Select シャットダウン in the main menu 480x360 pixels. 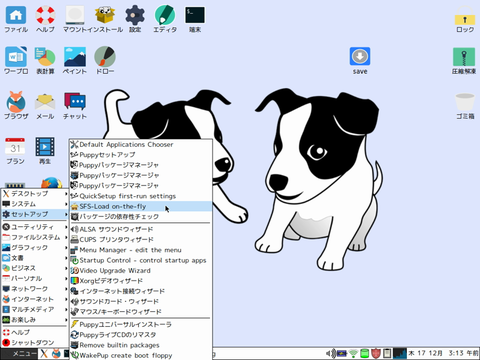tap(35, 343)
